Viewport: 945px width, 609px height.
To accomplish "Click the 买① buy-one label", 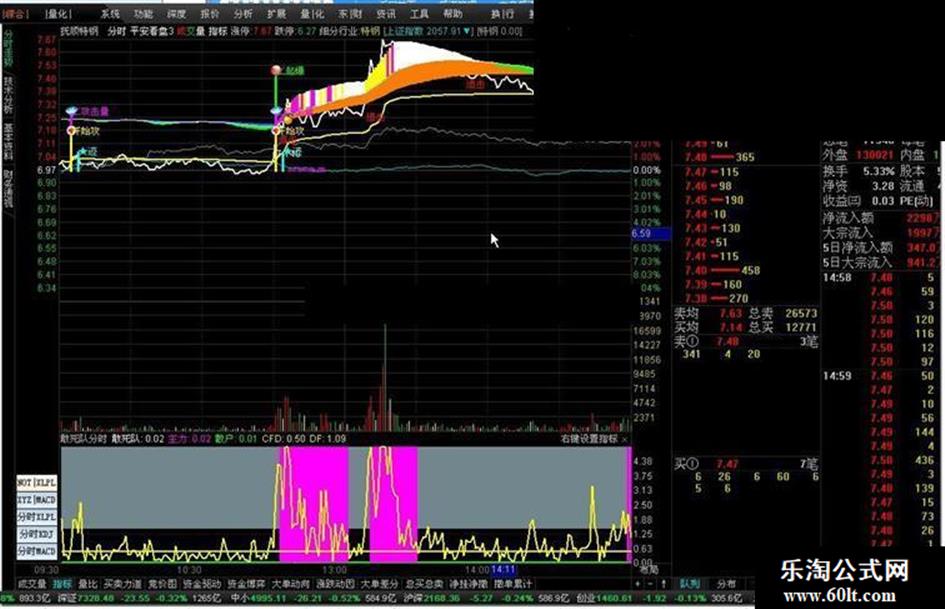I will tap(686, 464).
